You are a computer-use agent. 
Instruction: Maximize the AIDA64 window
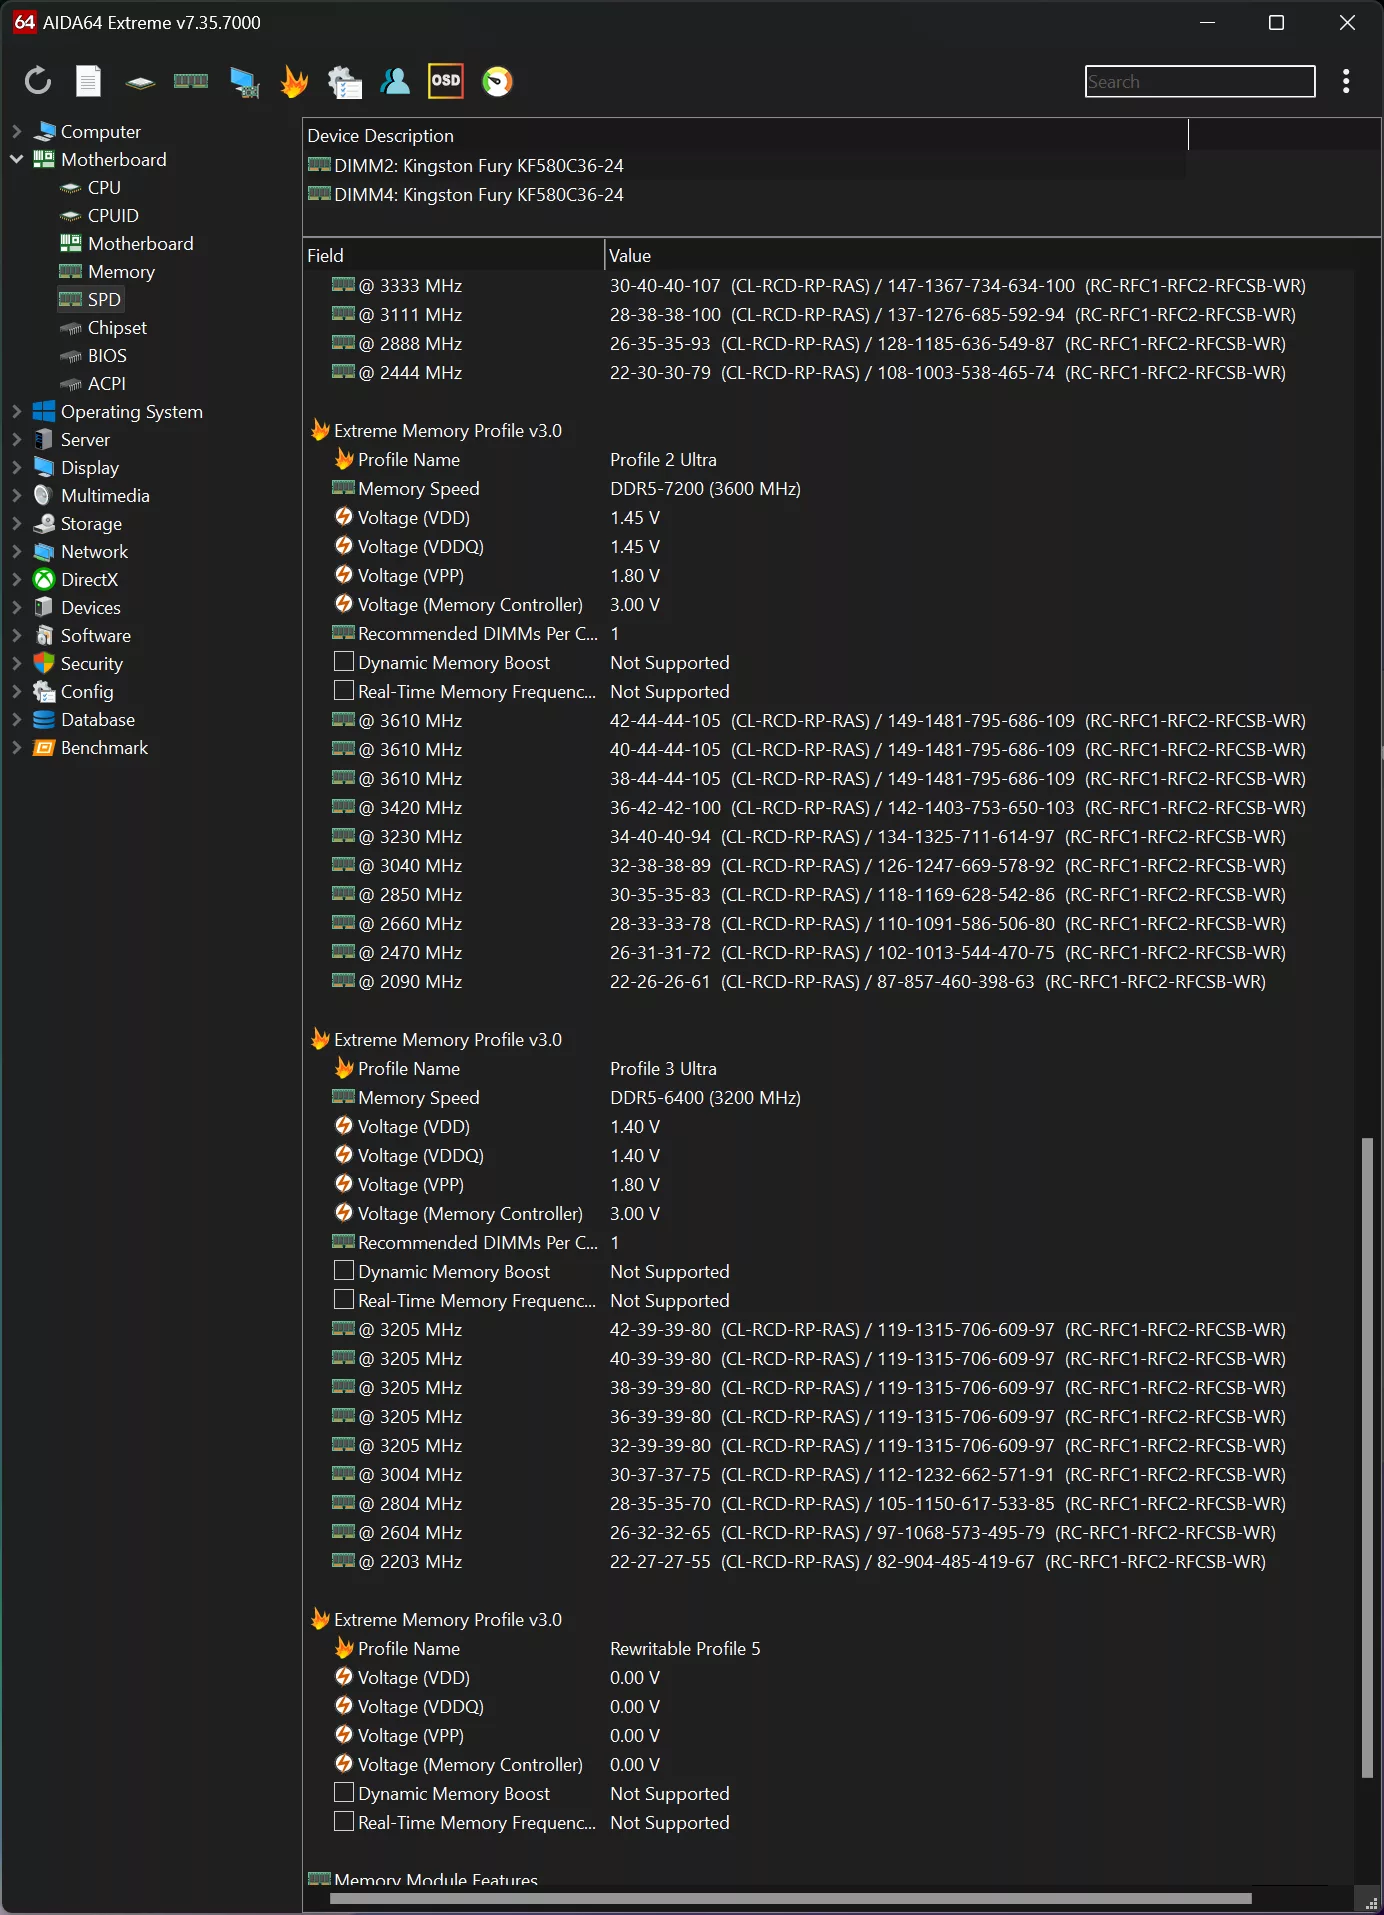pos(1276,22)
